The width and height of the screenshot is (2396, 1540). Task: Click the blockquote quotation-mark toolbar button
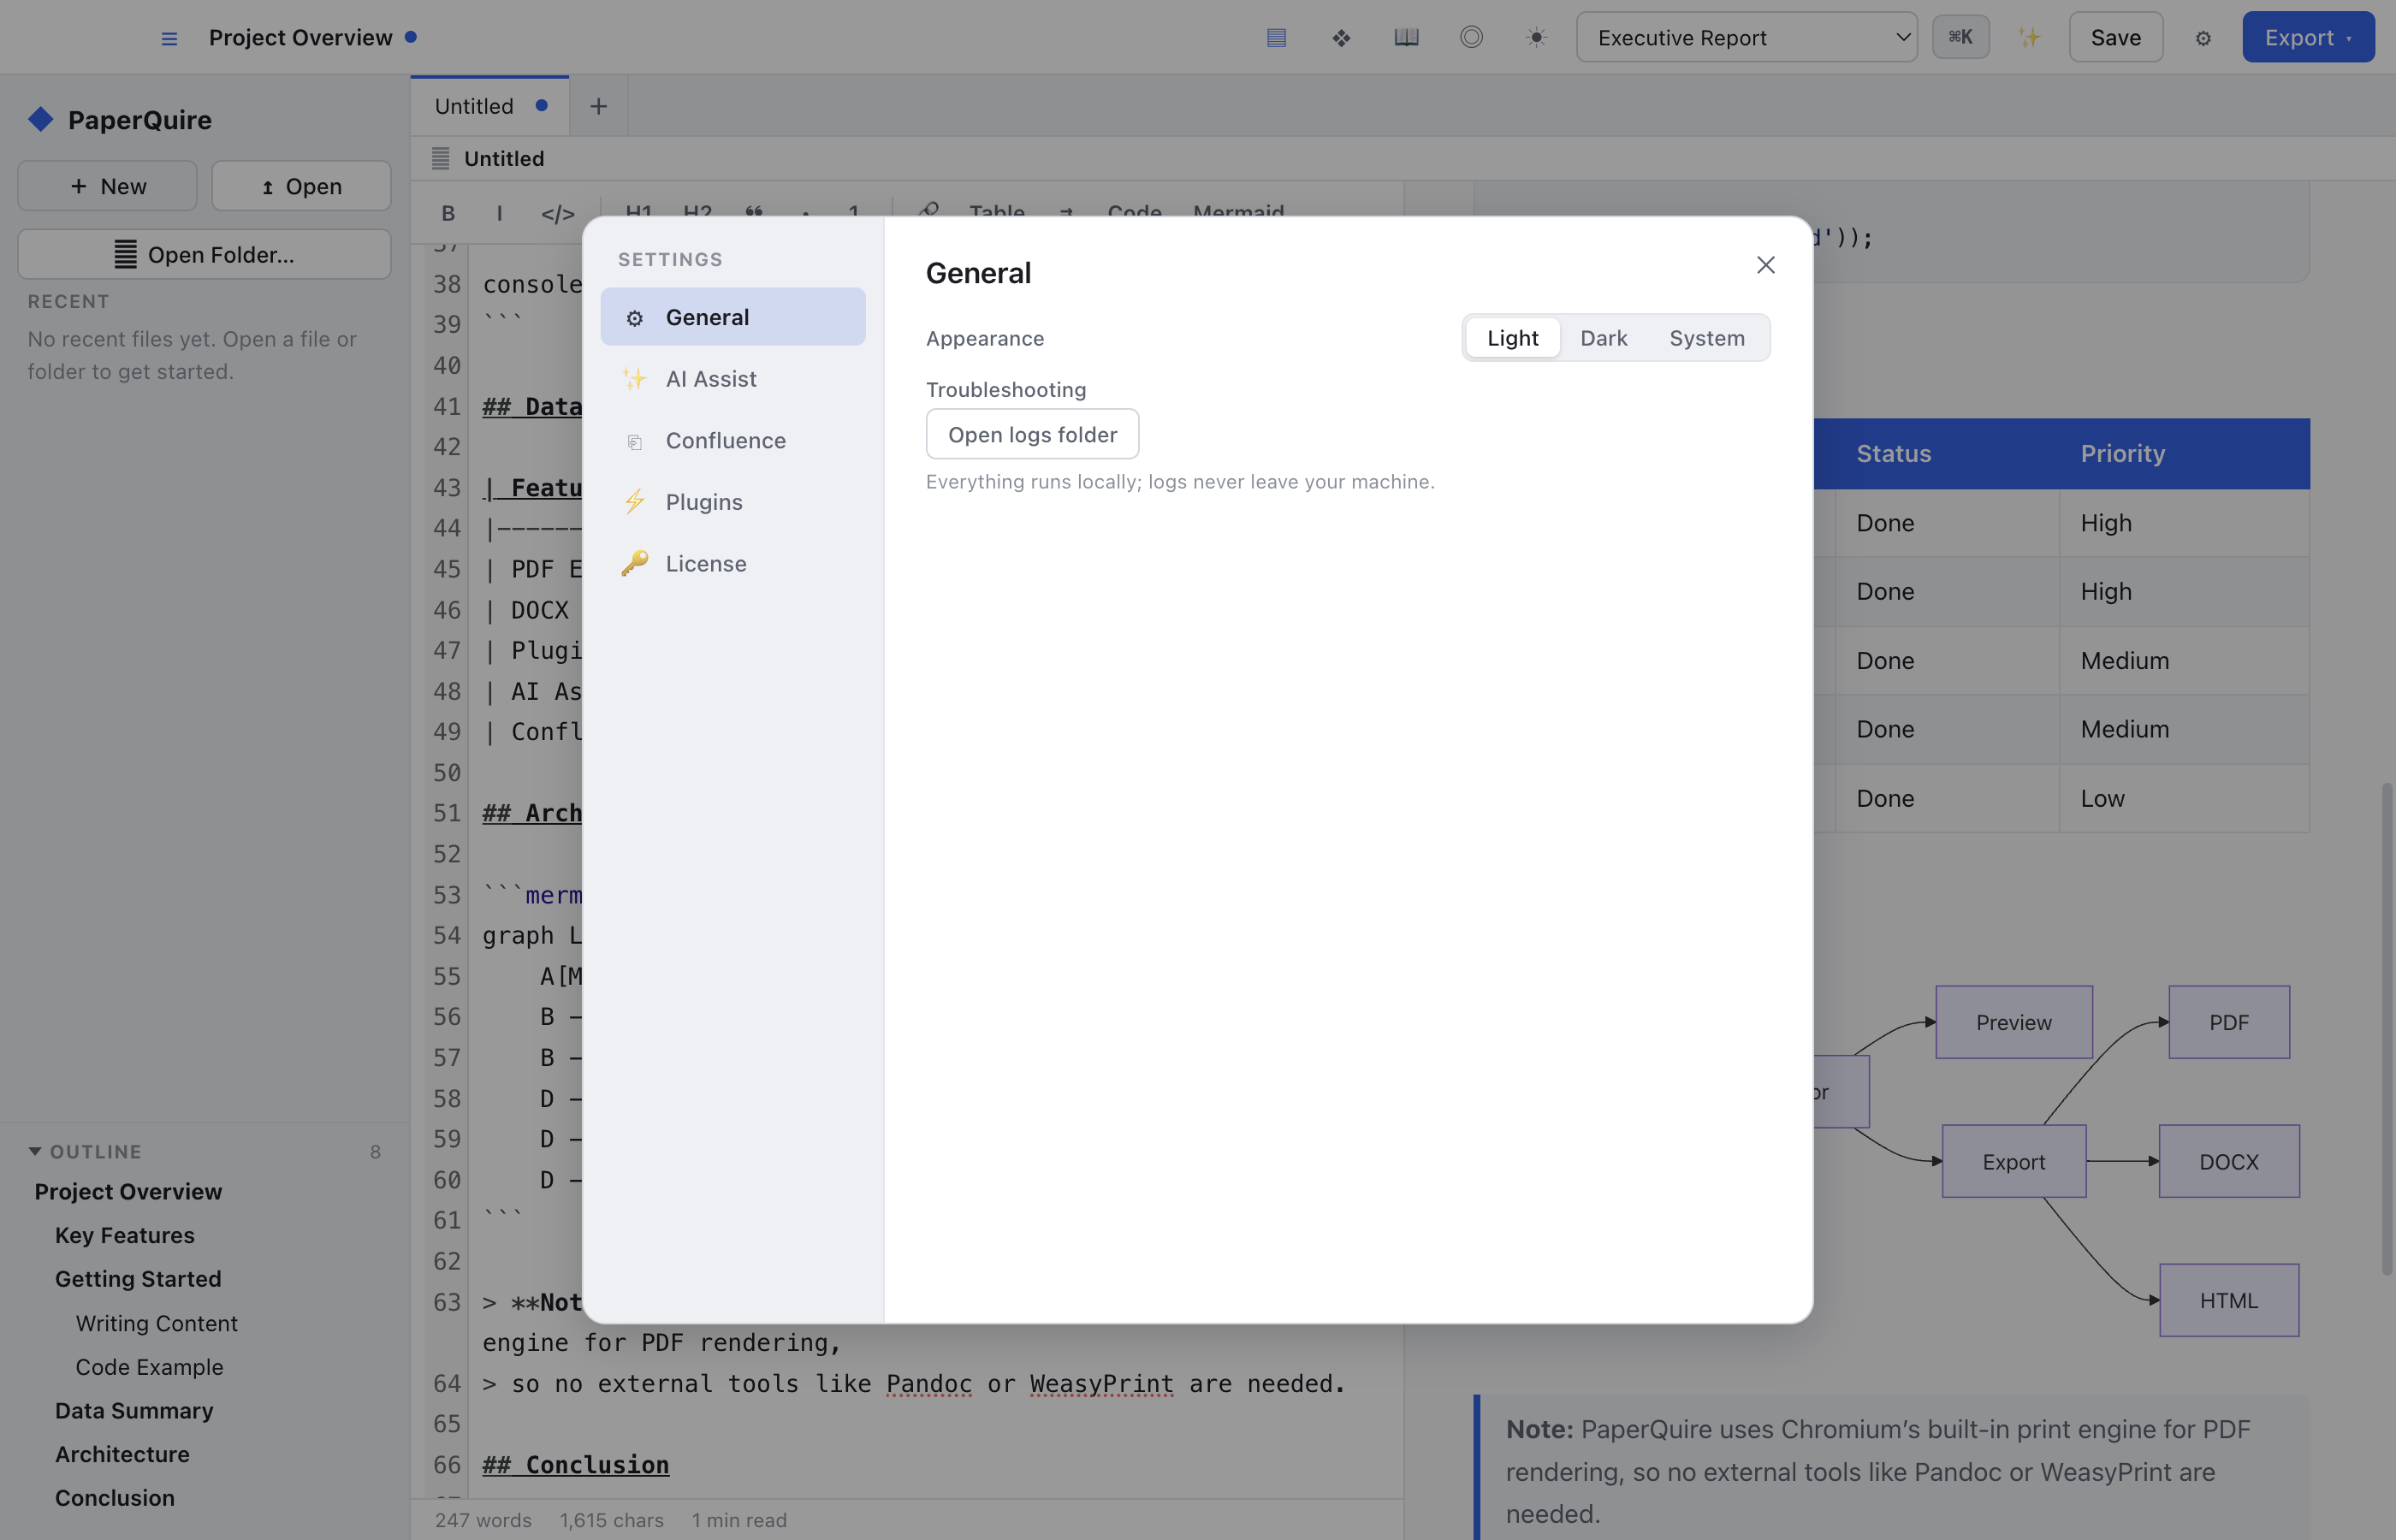[x=754, y=213]
